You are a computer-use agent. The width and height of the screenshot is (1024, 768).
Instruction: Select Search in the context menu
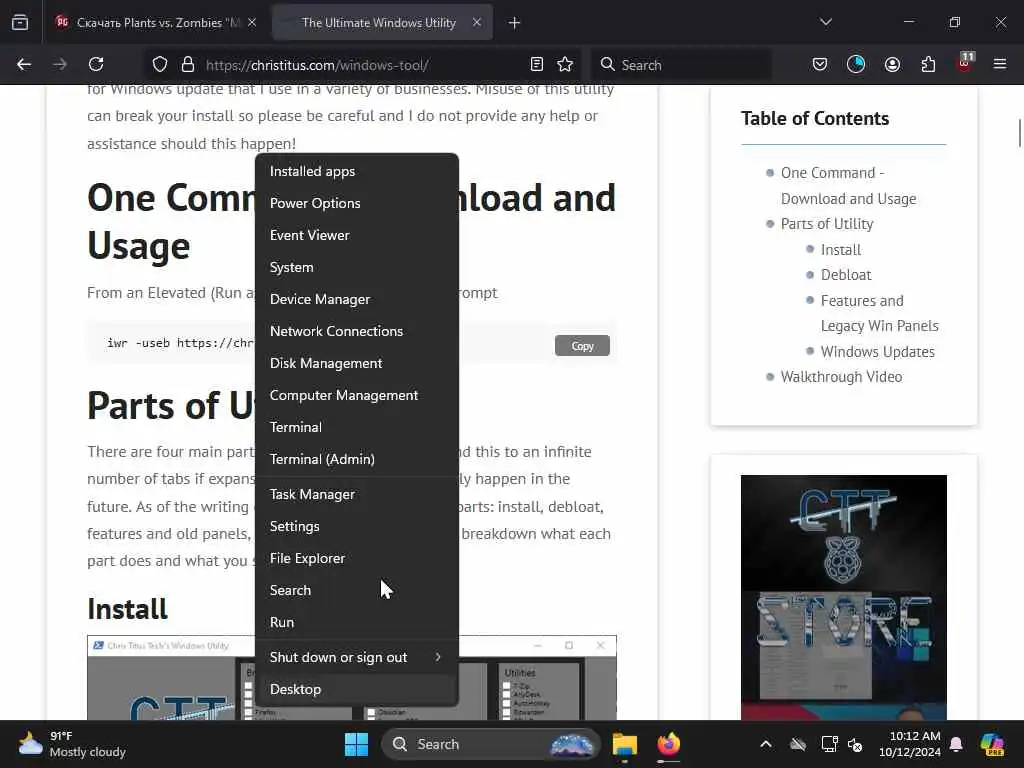click(x=357, y=590)
